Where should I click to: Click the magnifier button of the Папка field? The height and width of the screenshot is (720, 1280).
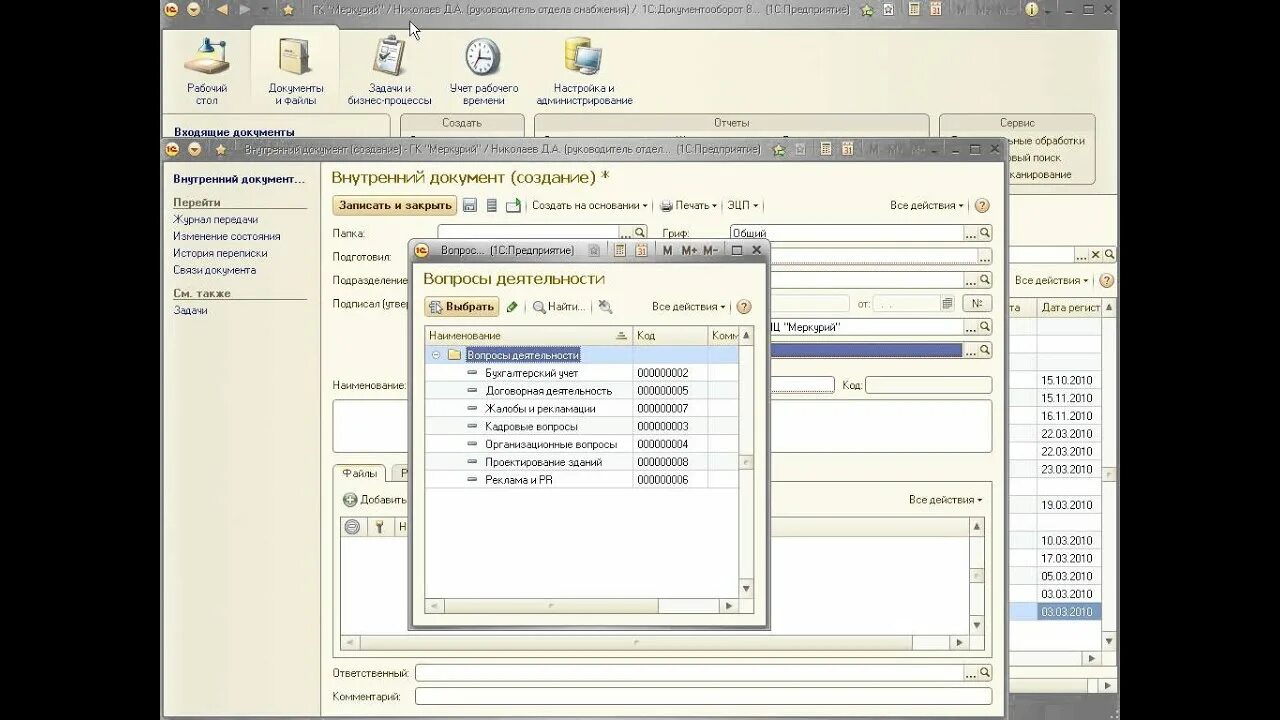[641, 233]
